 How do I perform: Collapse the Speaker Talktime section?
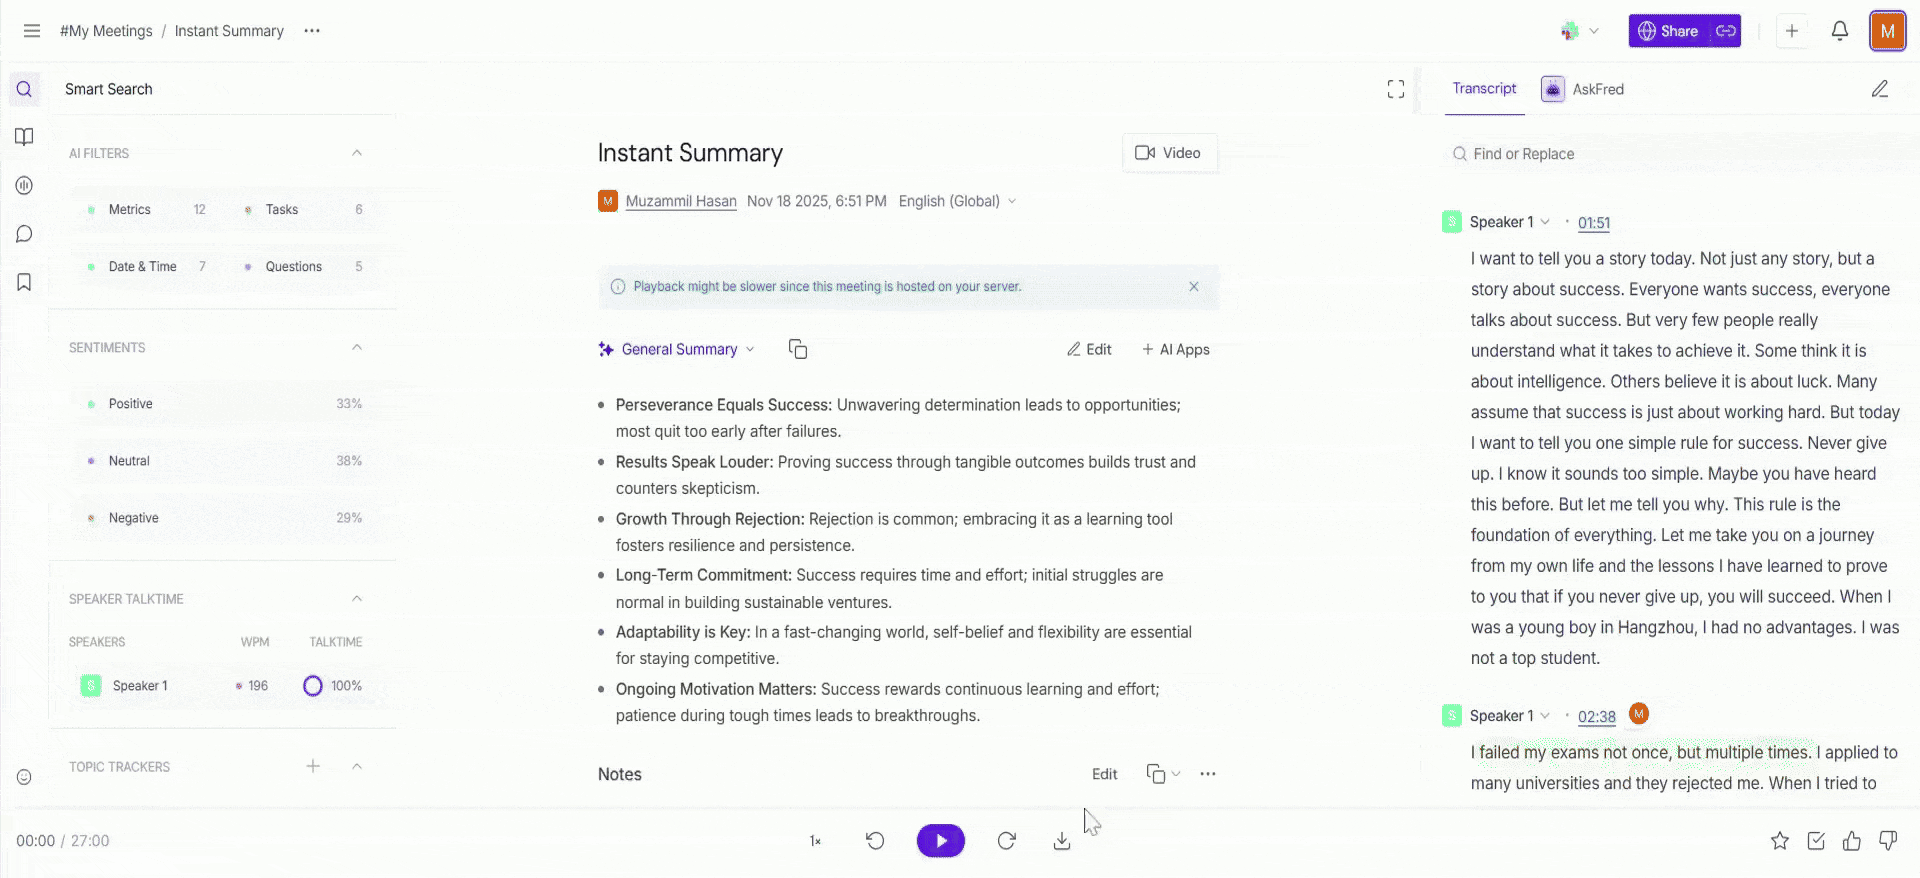click(x=357, y=598)
